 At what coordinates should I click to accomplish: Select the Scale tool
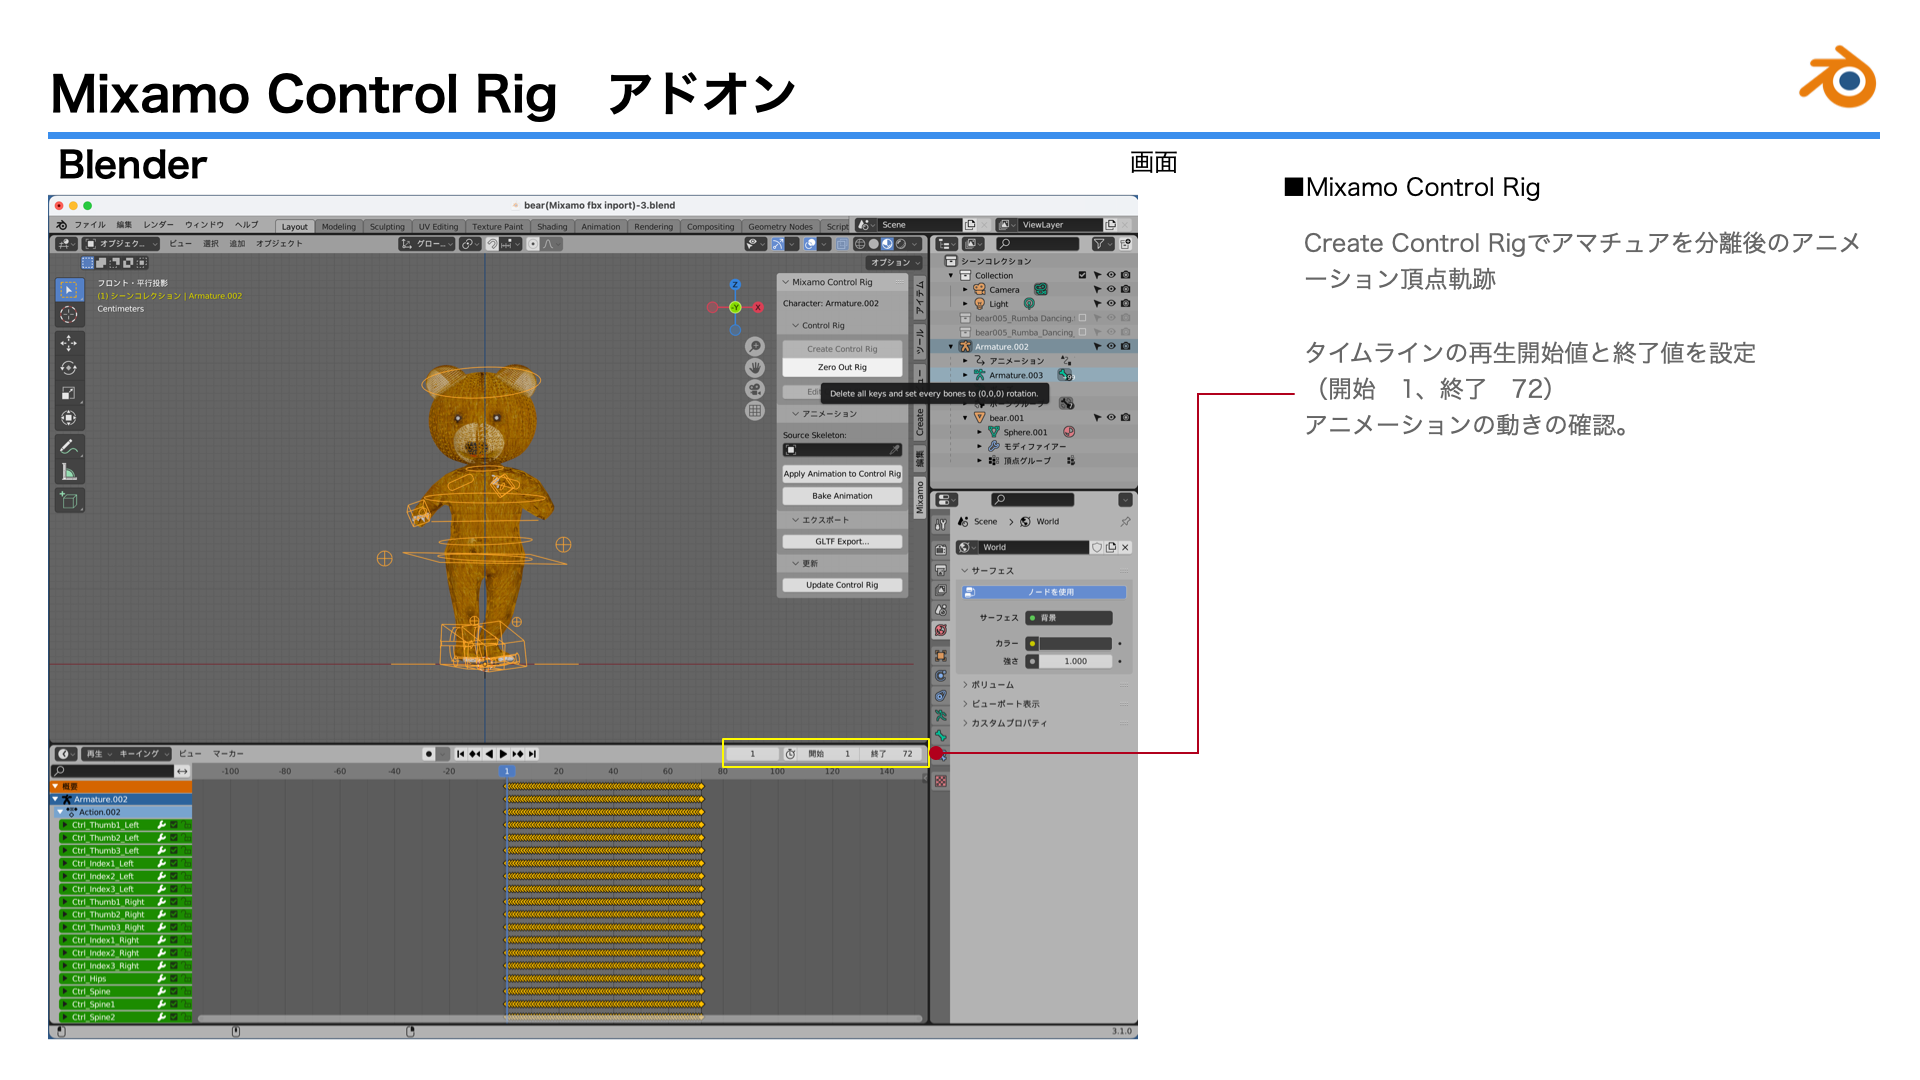coord(69,393)
